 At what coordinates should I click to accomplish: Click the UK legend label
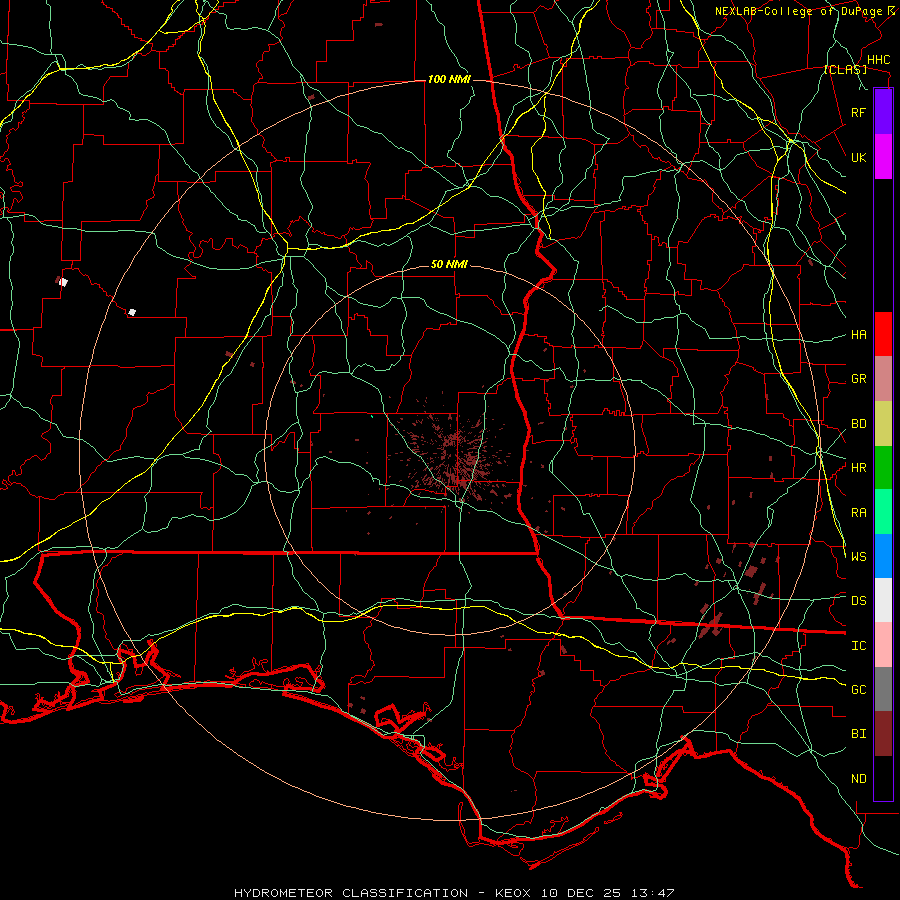pyautogui.click(x=859, y=157)
